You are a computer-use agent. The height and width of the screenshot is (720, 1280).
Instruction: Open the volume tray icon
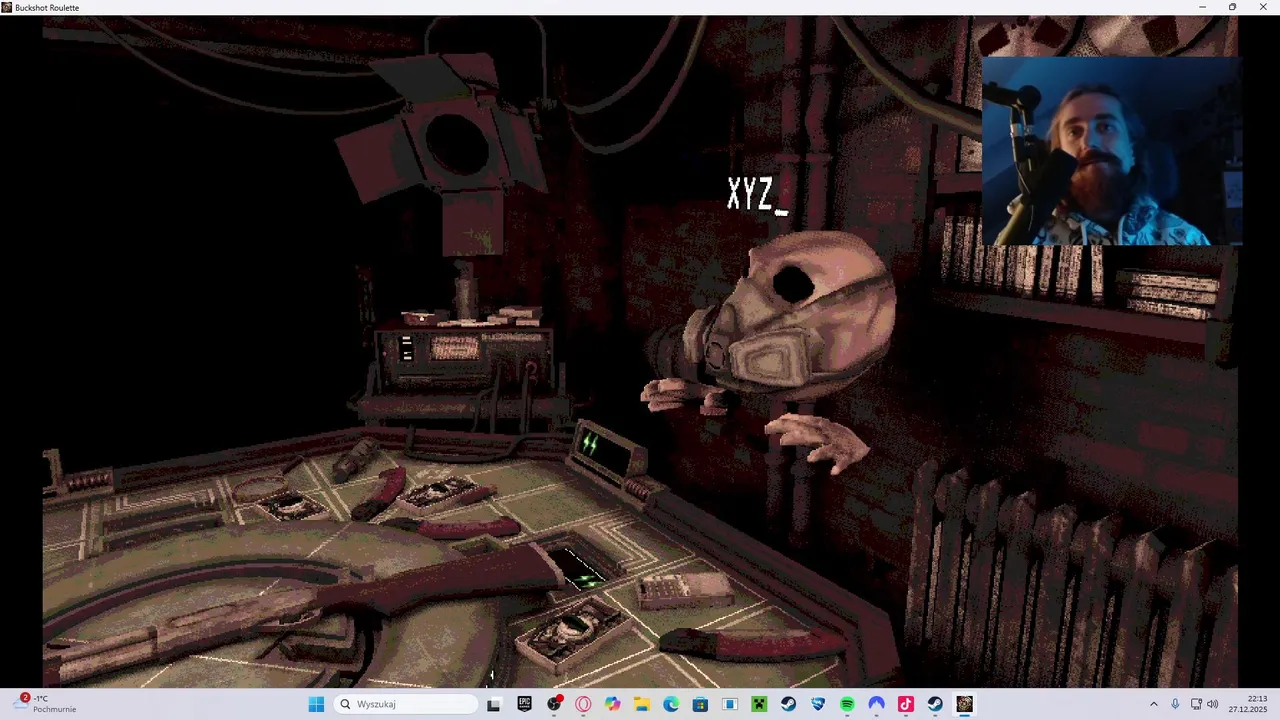pyautogui.click(x=1213, y=704)
